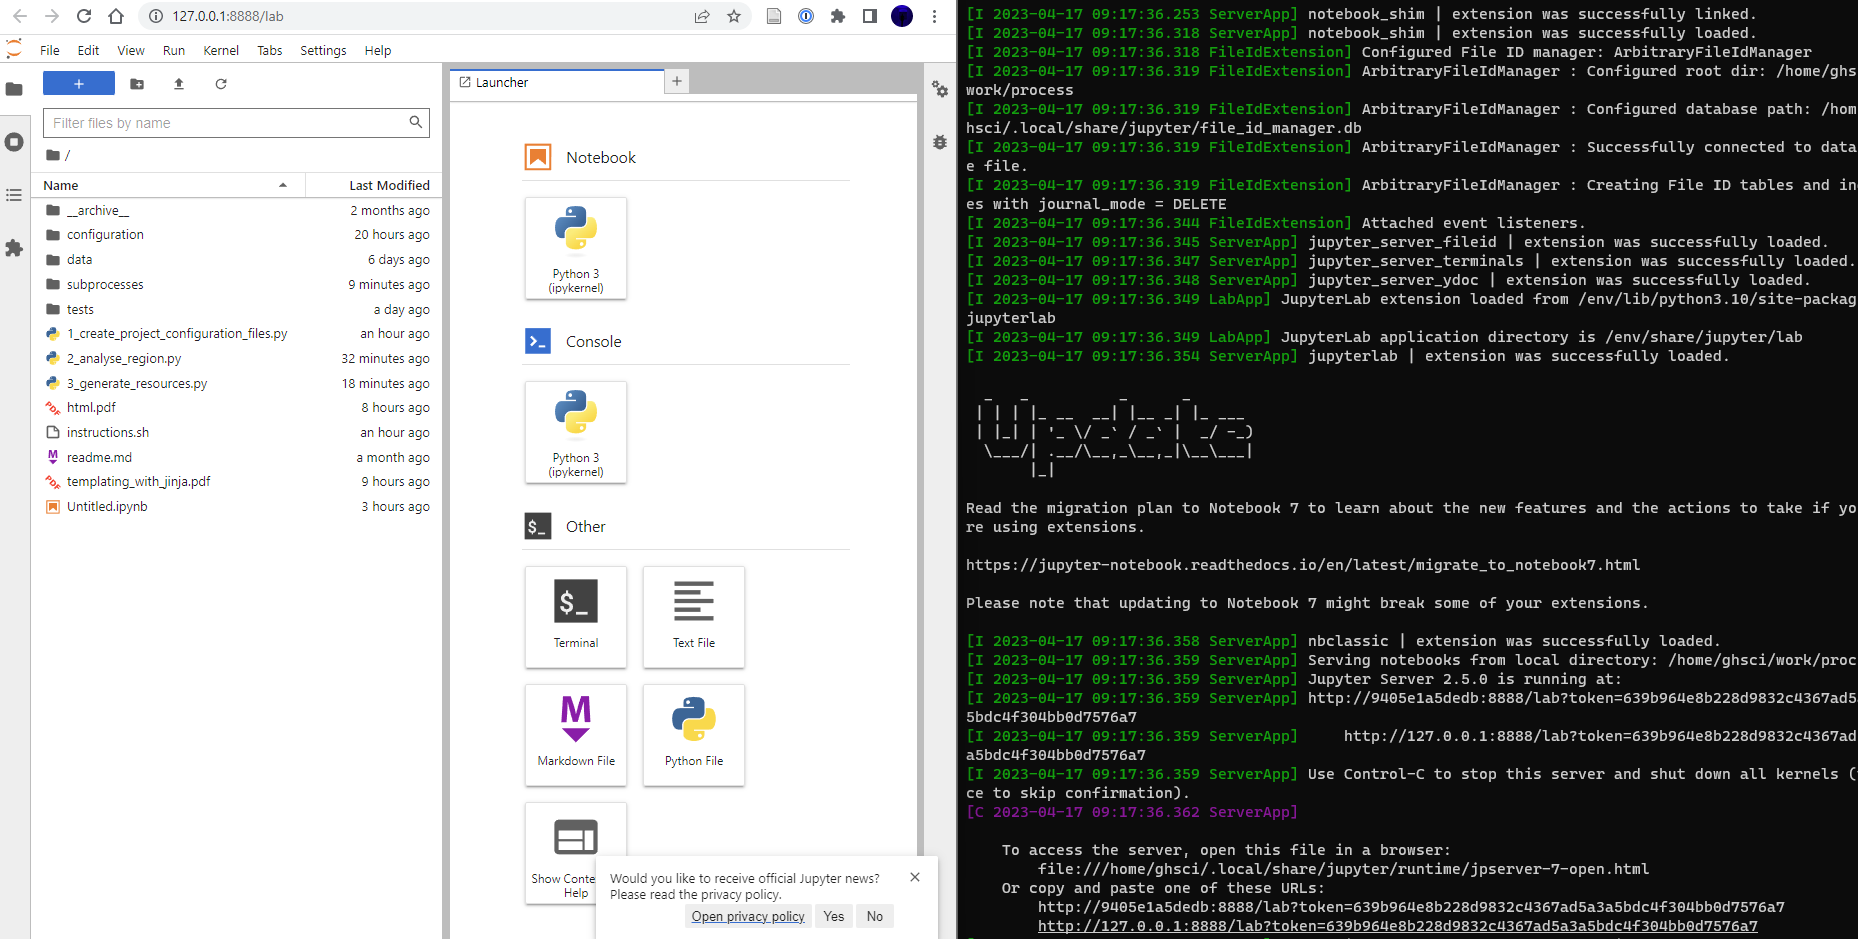1858x939 pixels.
Task: Open the Settings menu
Action: (323, 50)
